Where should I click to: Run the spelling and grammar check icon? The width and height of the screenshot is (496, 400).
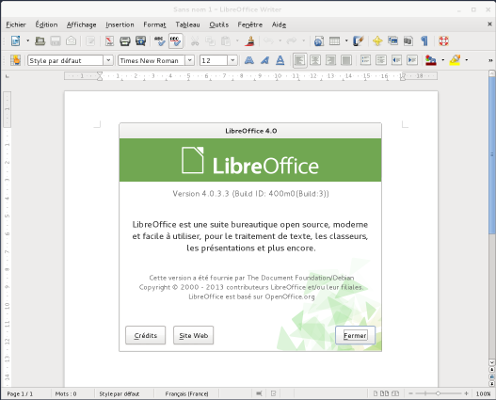point(160,41)
